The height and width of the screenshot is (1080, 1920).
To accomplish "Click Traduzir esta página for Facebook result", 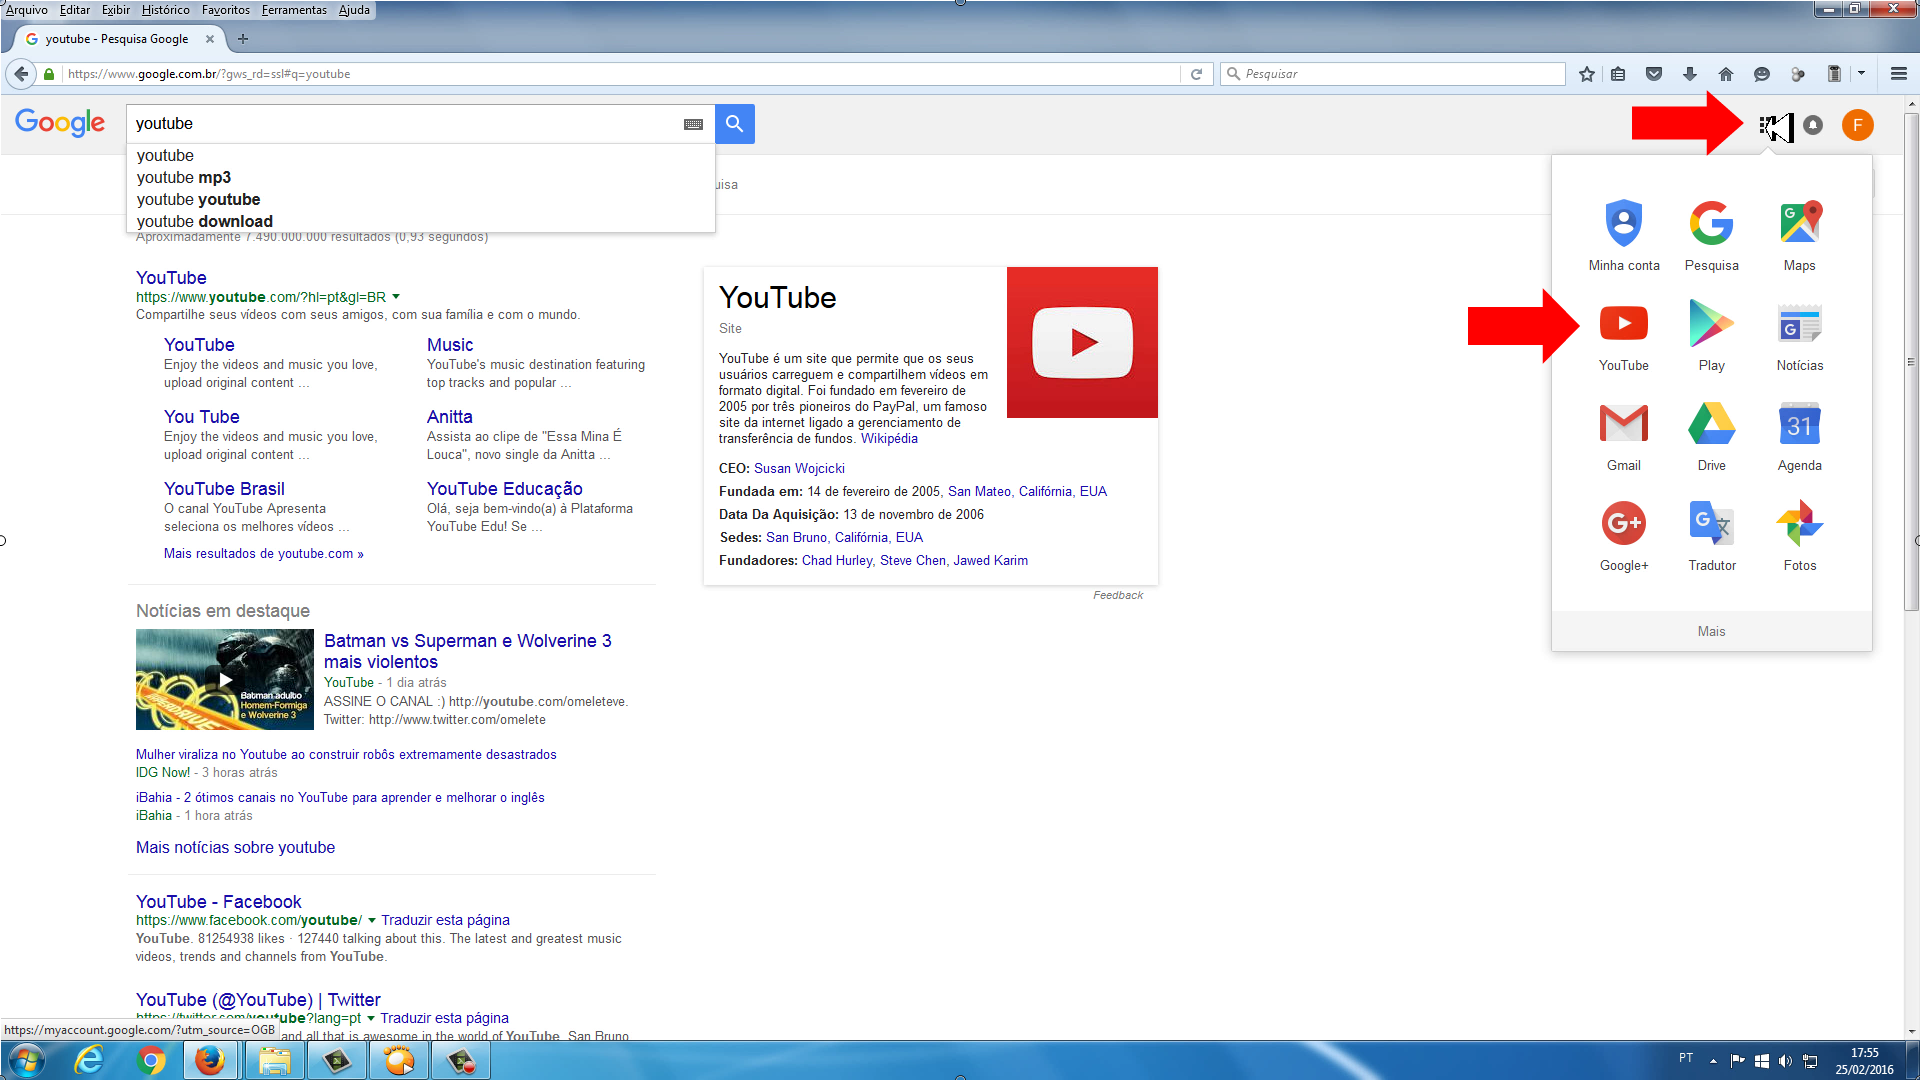I will coord(445,920).
